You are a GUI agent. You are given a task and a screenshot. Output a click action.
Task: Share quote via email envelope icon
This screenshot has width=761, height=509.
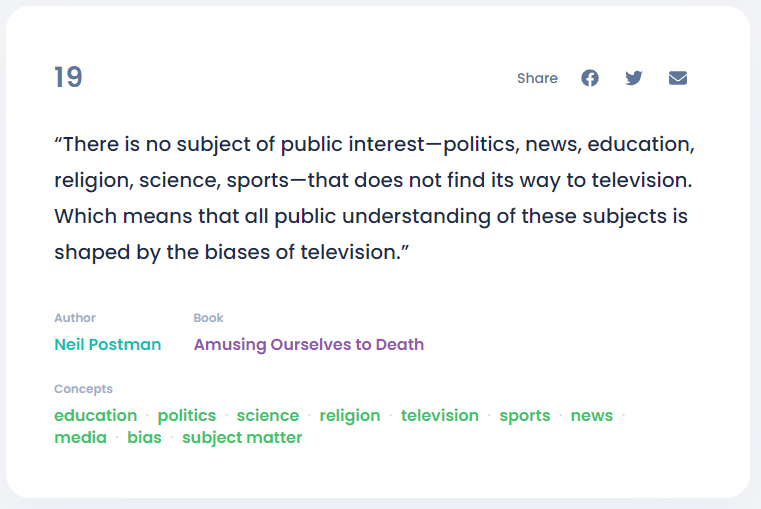click(678, 78)
